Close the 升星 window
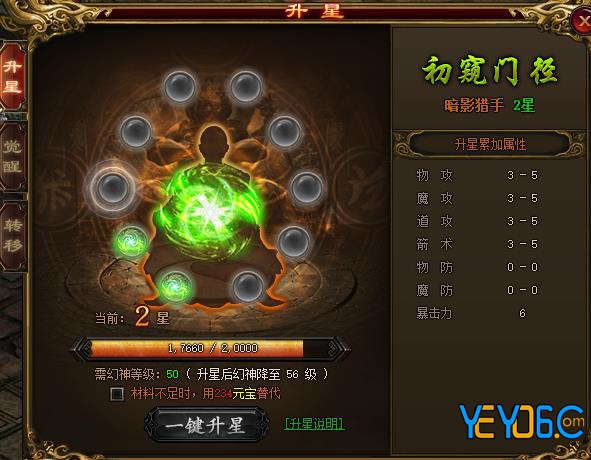This screenshot has height=460, width=591. (x=582, y=21)
